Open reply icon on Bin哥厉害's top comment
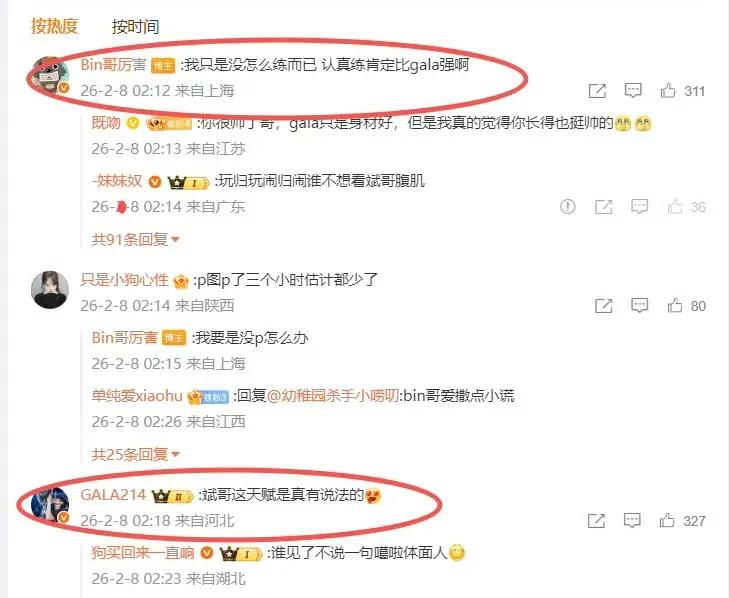Viewport: 729px width, 598px height. click(633, 90)
